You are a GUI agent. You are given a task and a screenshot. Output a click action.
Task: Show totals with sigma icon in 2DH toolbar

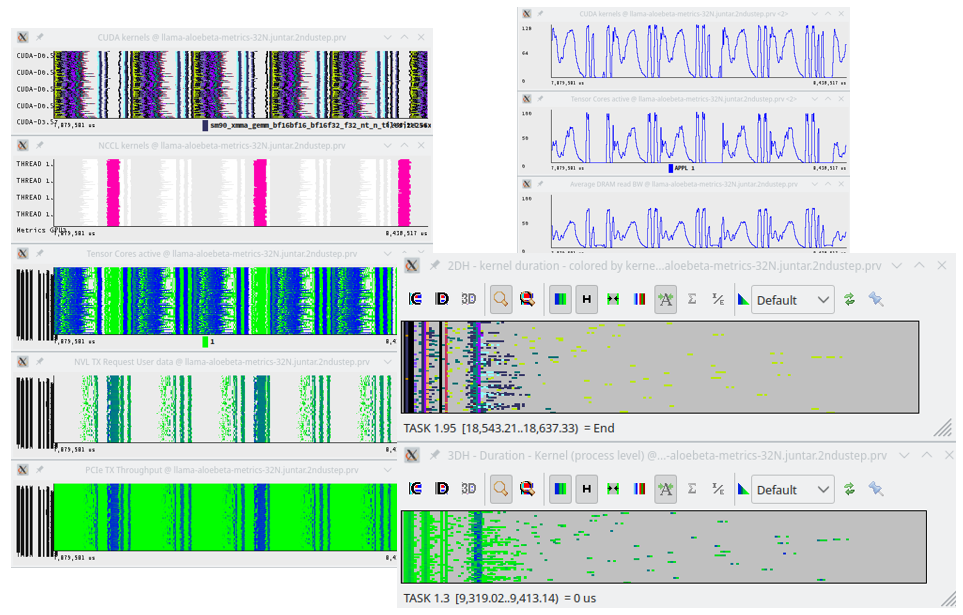(692, 299)
